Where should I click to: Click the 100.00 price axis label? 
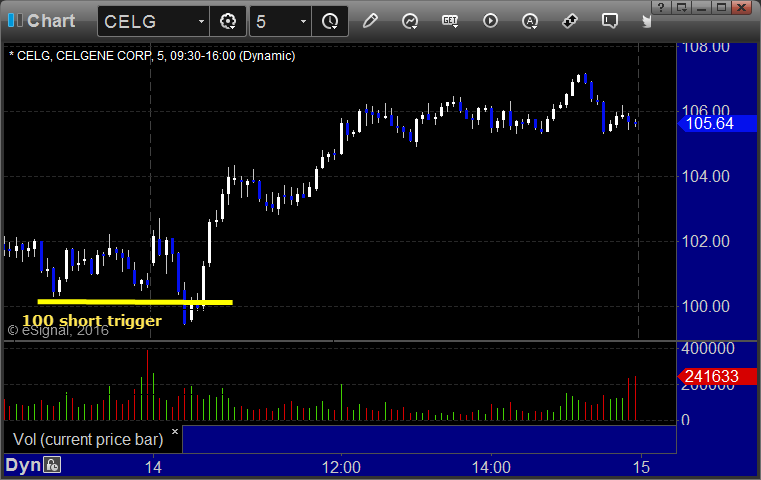pos(706,306)
